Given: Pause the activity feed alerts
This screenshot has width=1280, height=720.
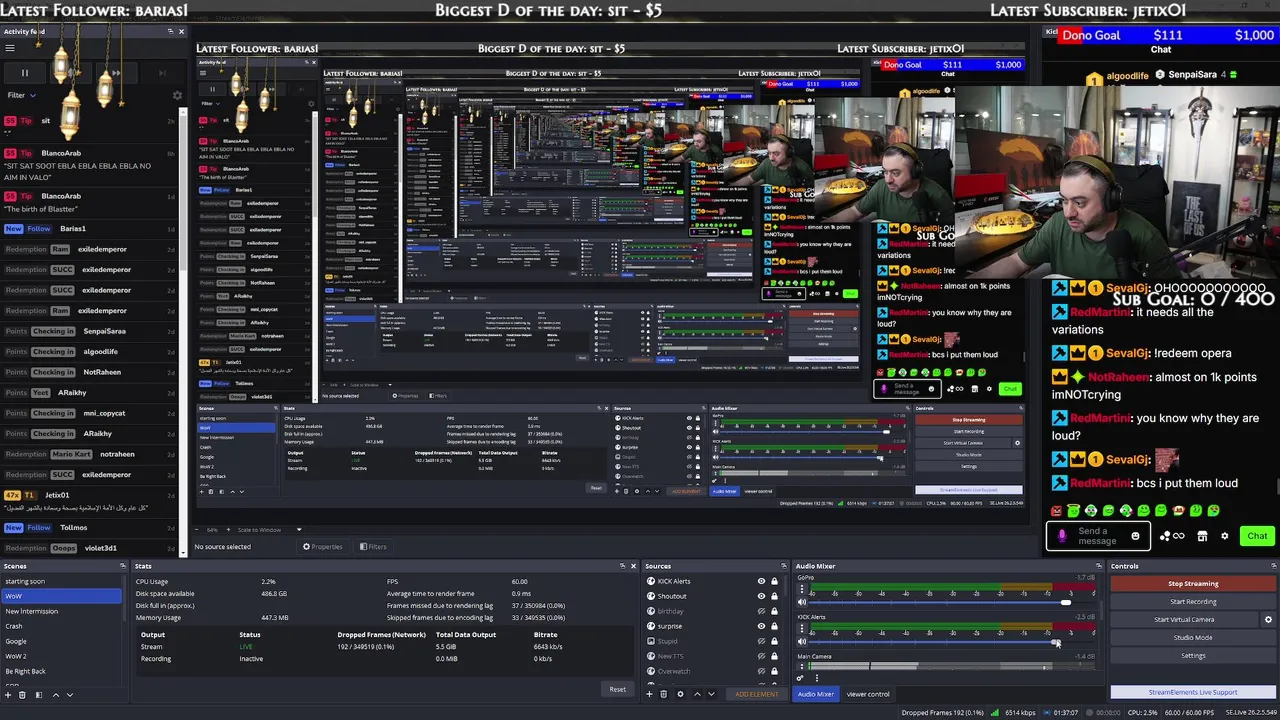Looking at the screenshot, I should point(25,72).
